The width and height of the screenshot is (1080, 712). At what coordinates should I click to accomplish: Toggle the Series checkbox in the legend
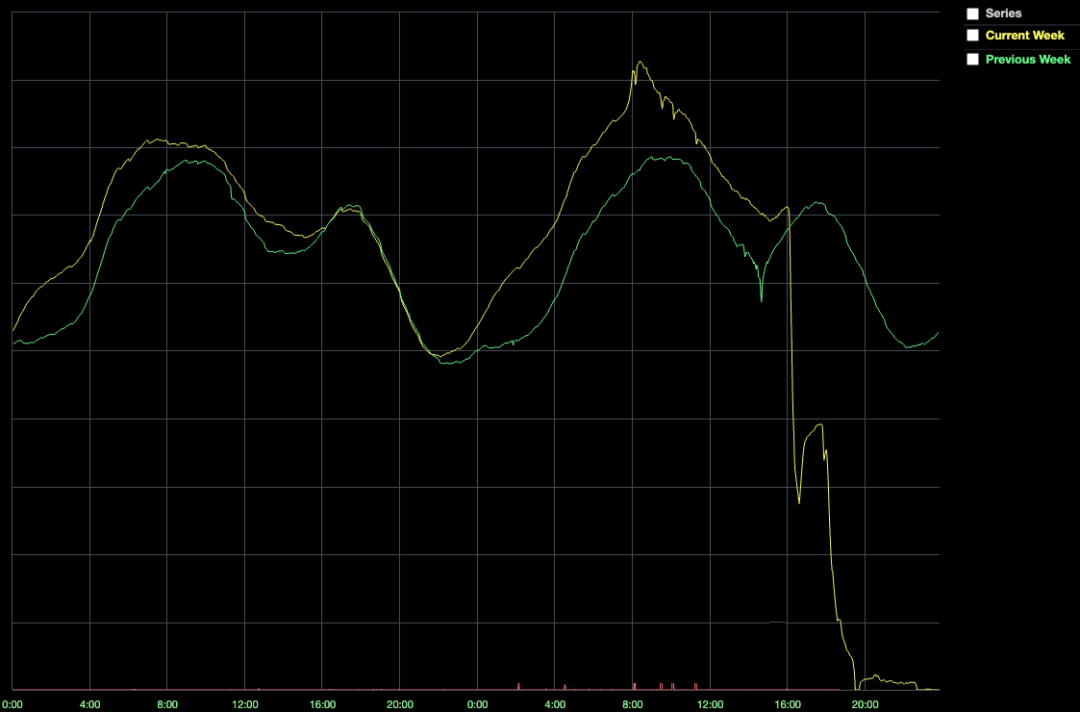tap(973, 14)
